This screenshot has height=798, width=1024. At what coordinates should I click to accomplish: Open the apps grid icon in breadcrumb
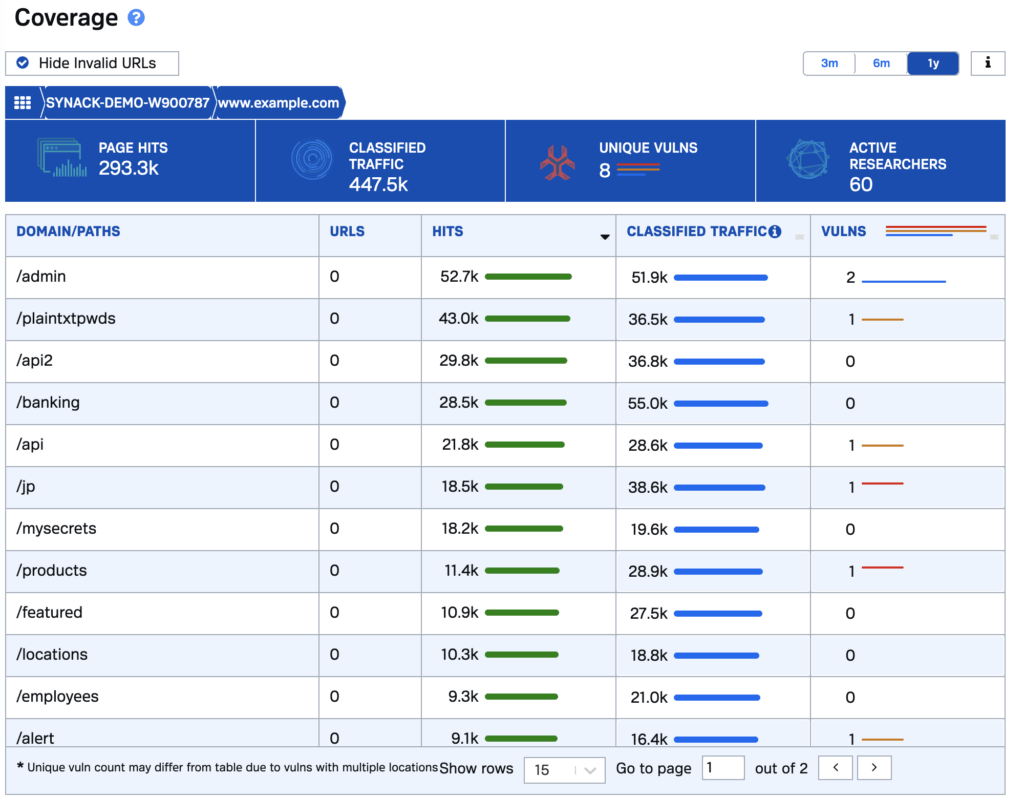tap(22, 103)
